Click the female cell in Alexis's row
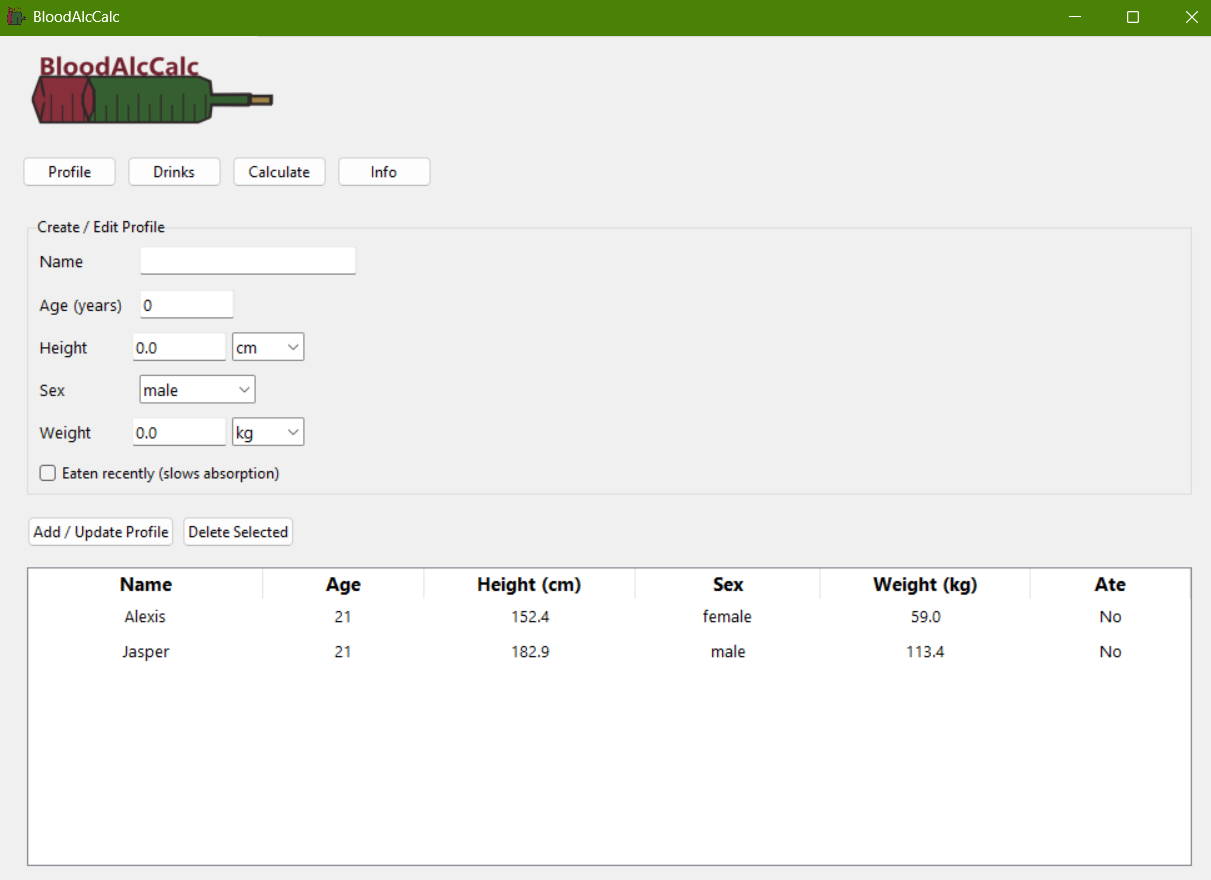The image size is (1211, 880). [727, 617]
